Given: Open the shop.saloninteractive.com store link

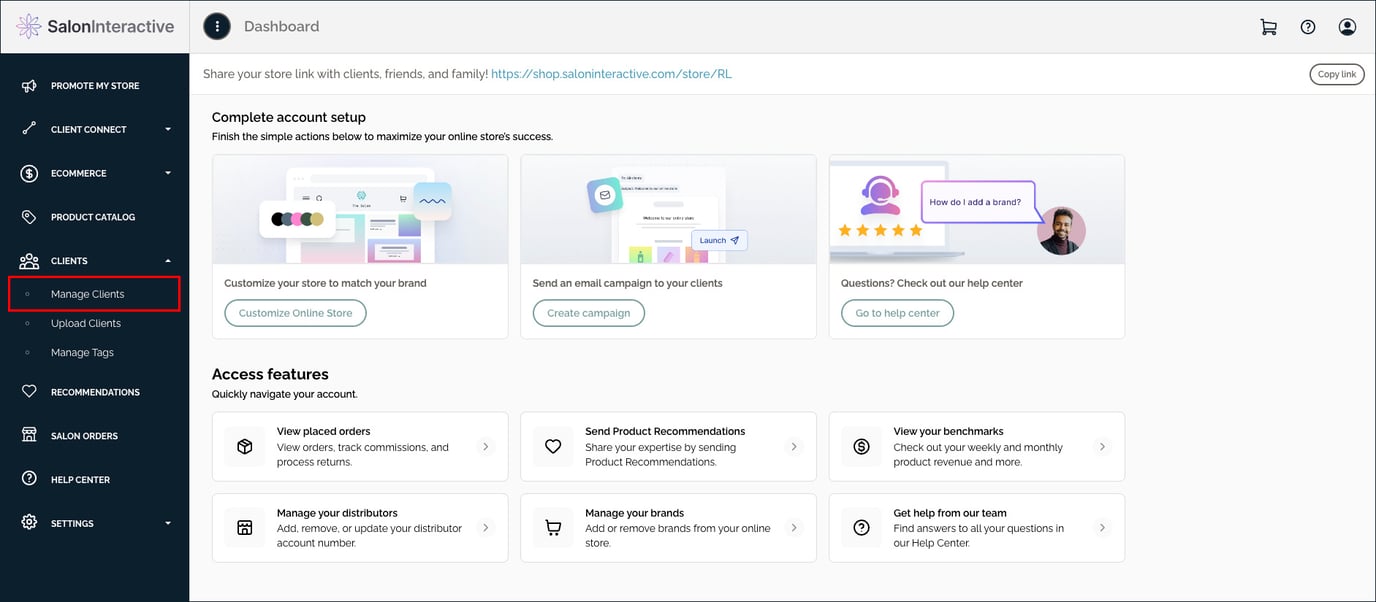Looking at the screenshot, I should [x=611, y=74].
